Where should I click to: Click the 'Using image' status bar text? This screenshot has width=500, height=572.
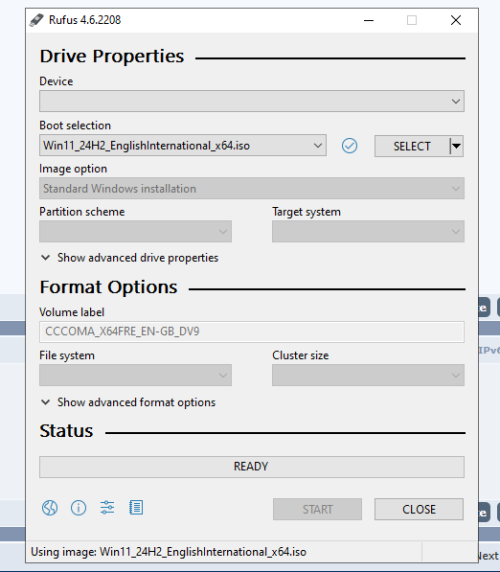168,552
